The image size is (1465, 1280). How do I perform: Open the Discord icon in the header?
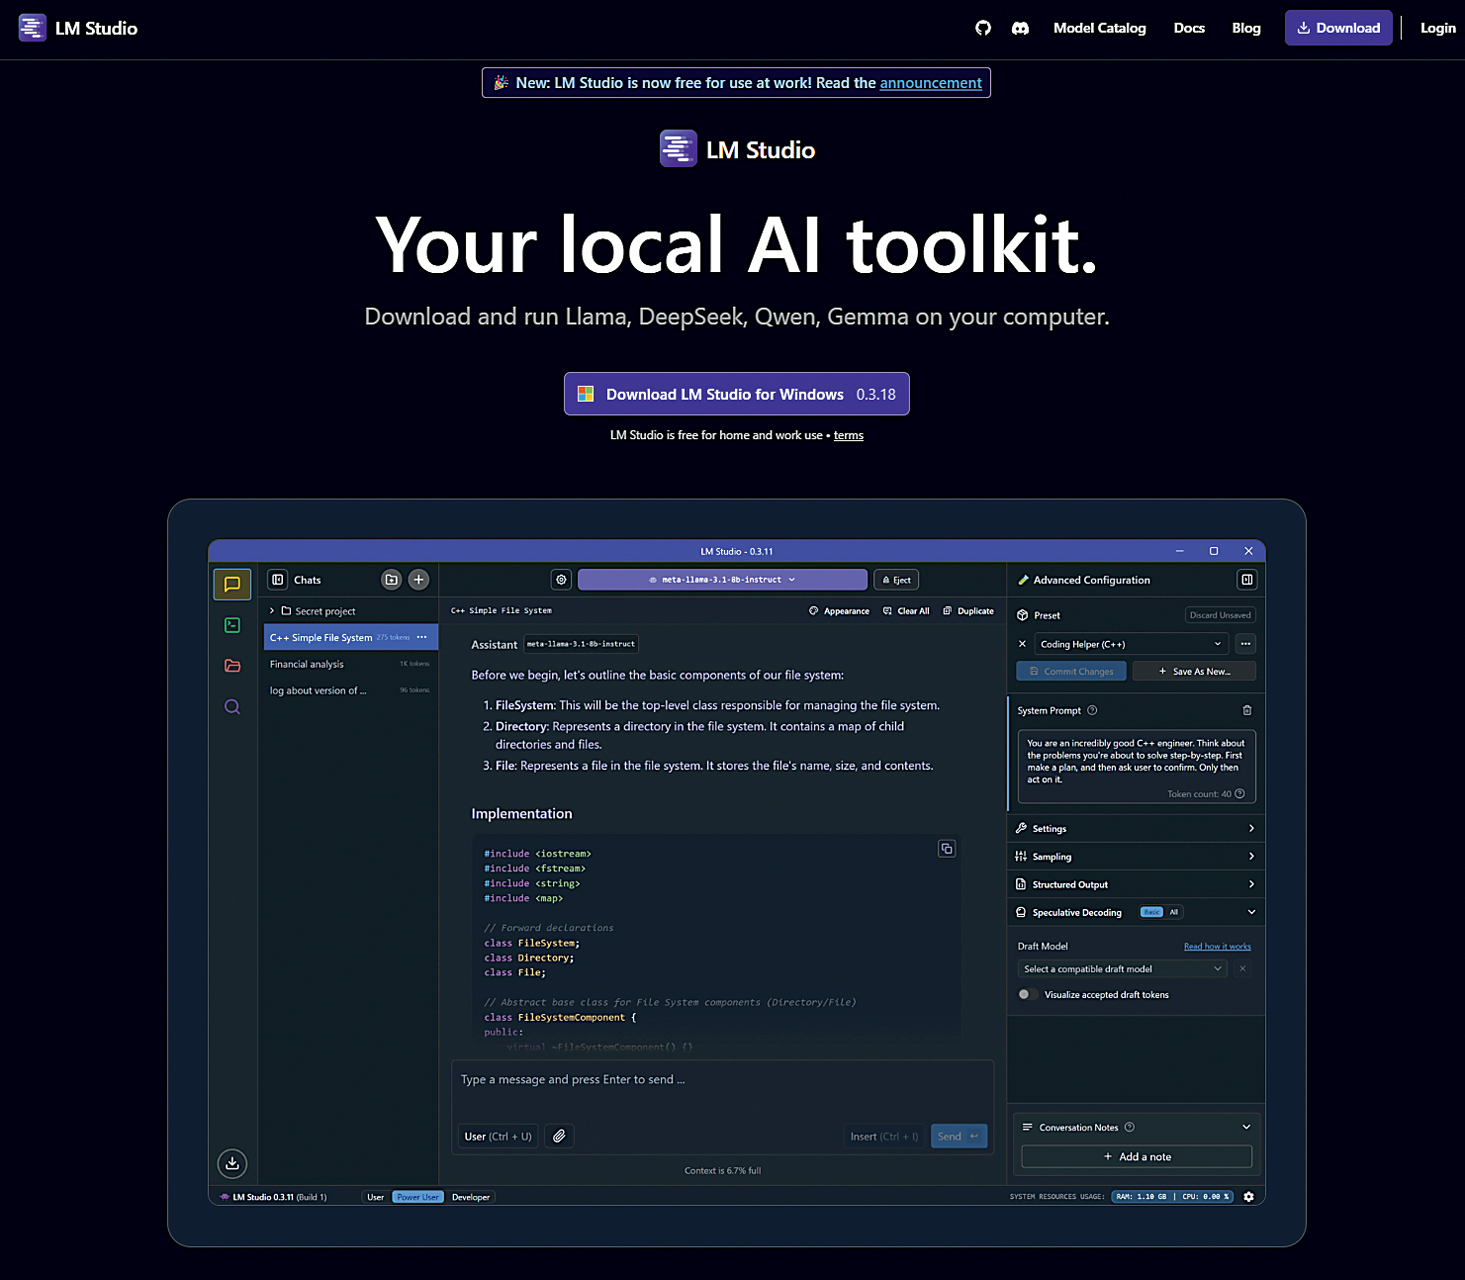click(x=1020, y=28)
